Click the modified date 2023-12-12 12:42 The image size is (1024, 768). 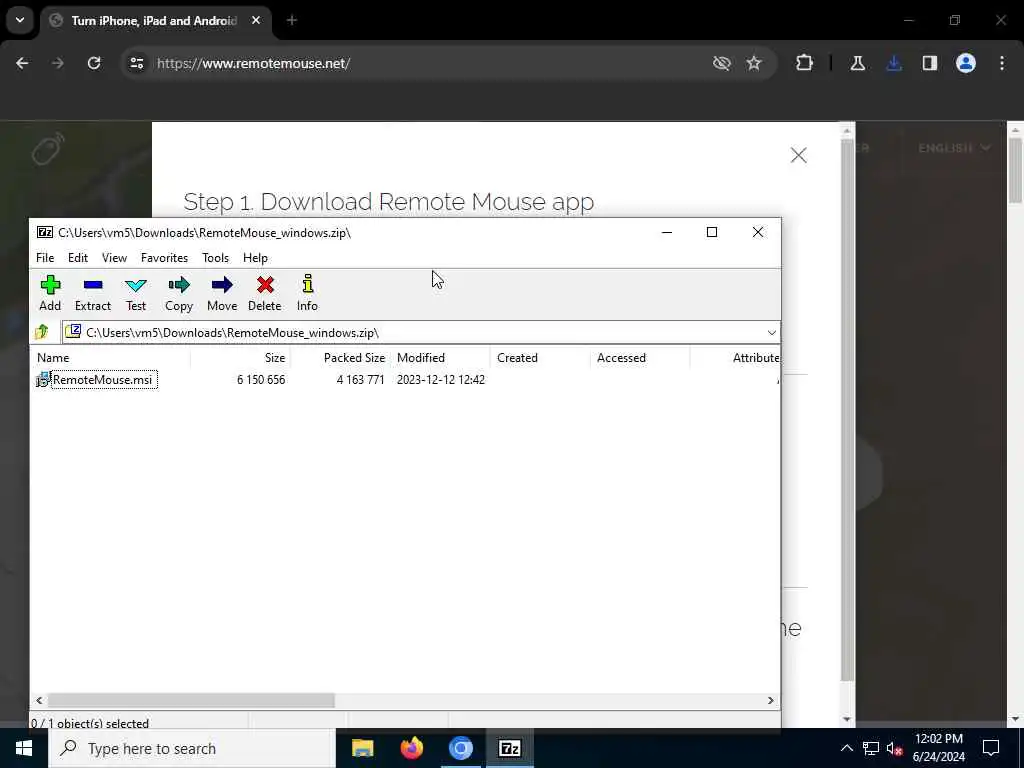(x=441, y=380)
